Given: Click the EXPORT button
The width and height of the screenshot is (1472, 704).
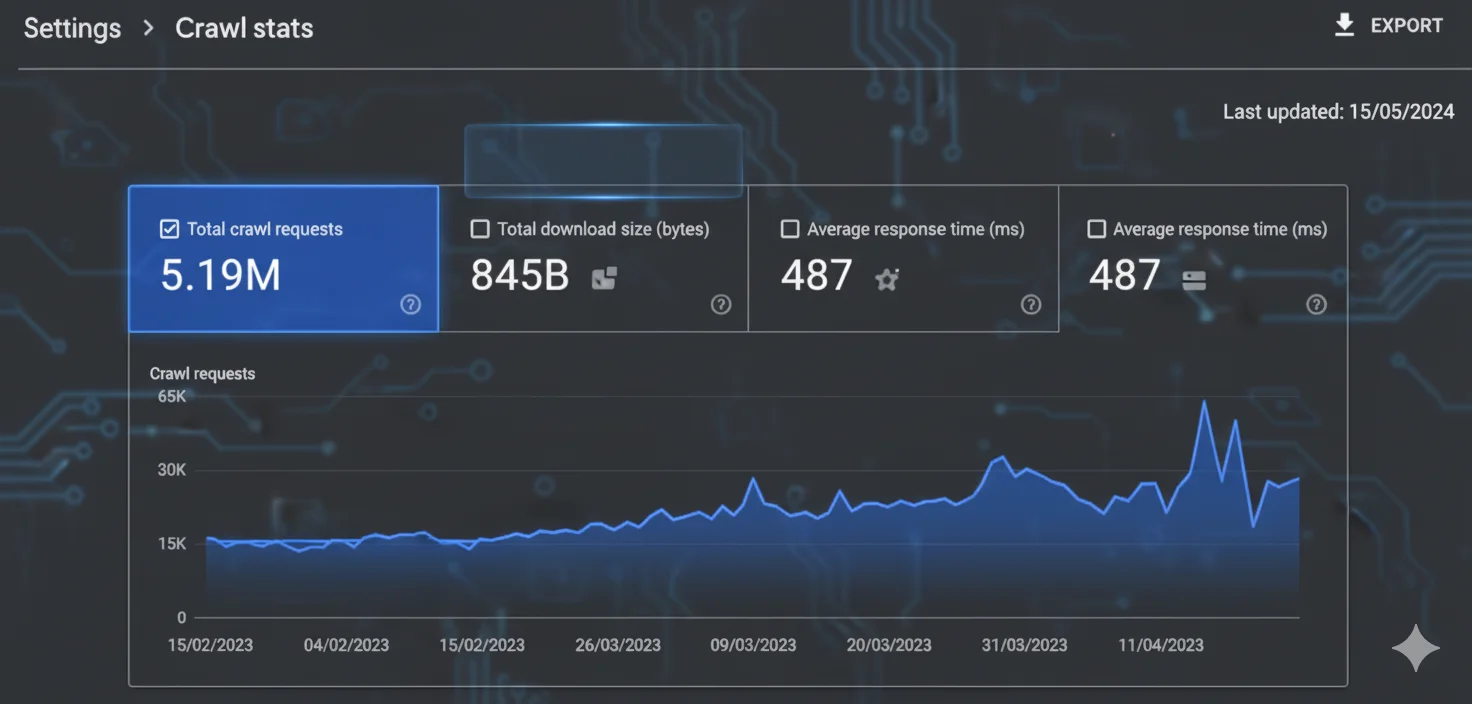Looking at the screenshot, I should (1405, 25).
